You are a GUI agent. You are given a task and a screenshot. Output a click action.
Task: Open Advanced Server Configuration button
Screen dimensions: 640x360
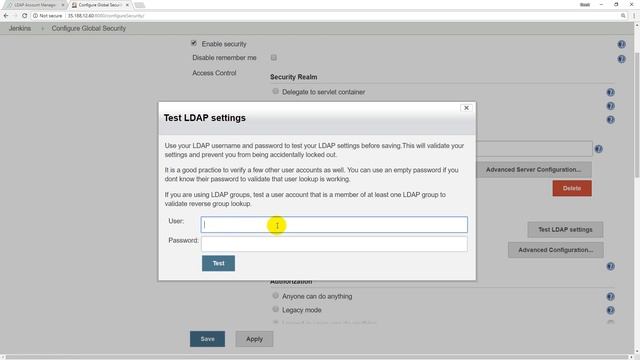[x=533, y=169]
